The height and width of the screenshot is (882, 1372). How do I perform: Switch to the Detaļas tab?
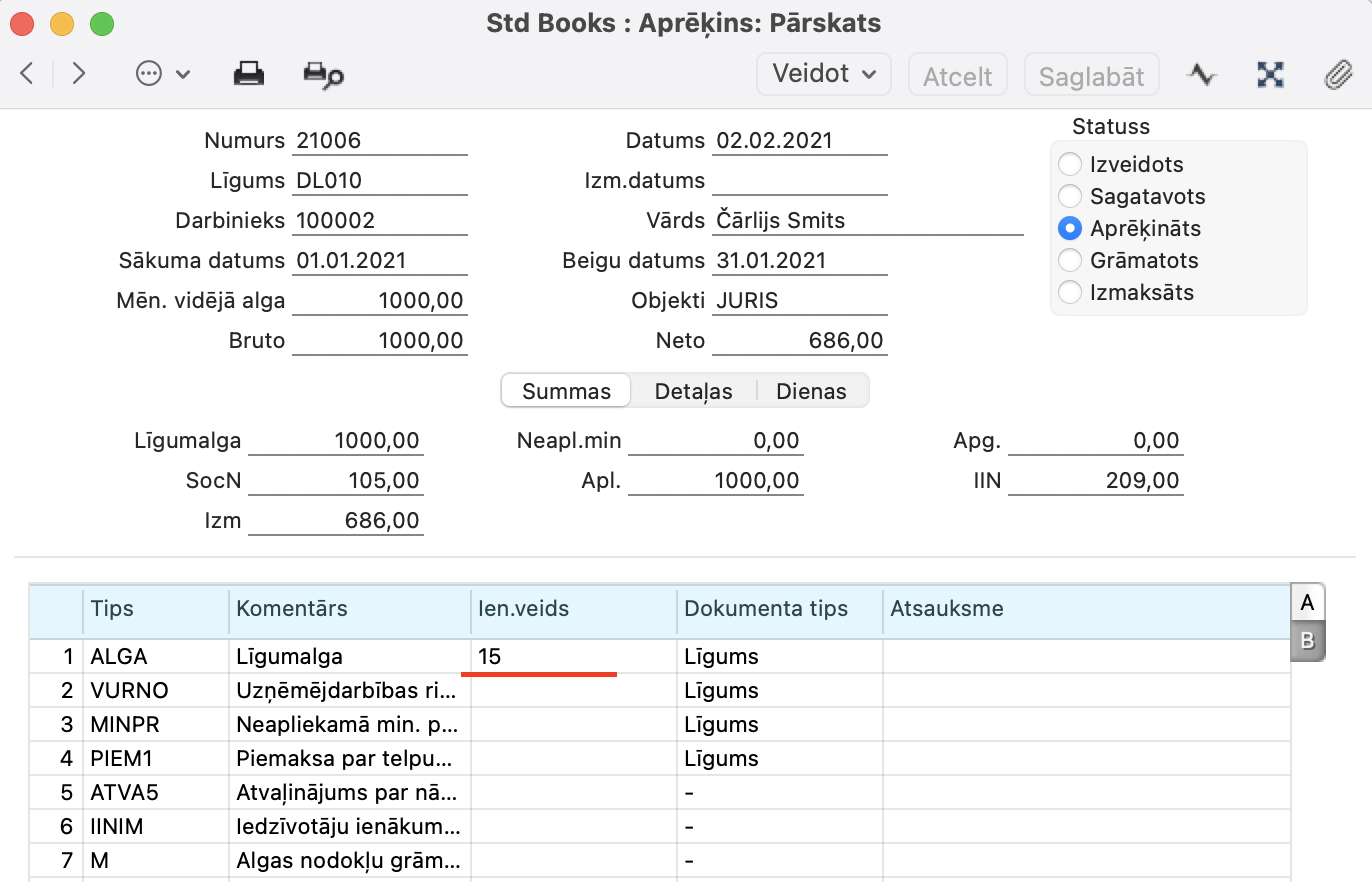[x=693, y=392]
